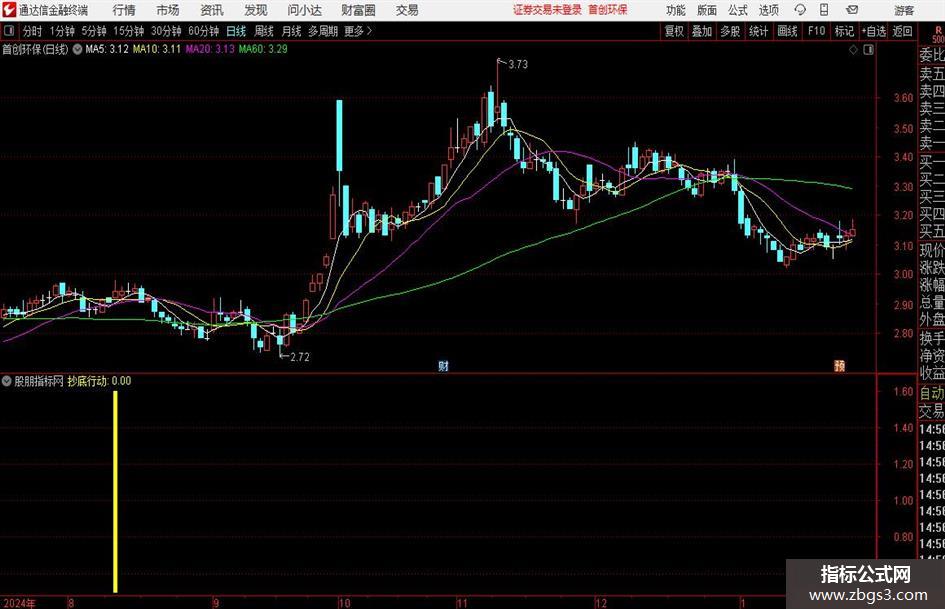Switch to the 15分钟 period tab
Image resolution: width=945 pixels, height=609 pixels.
(x=129, y=31)
